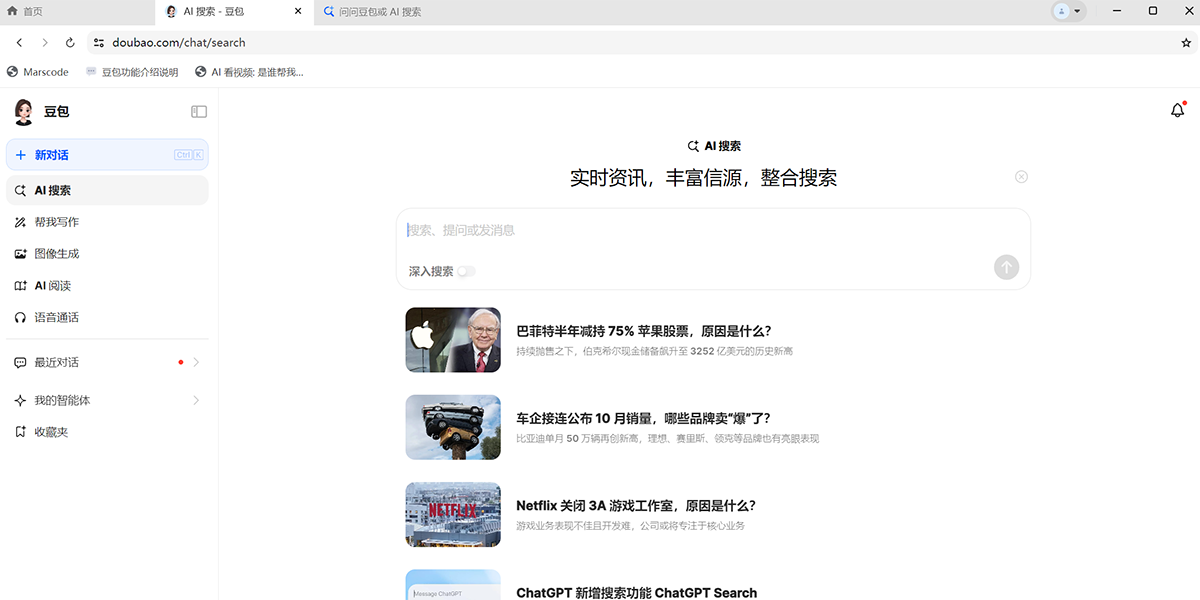Open 图像生成 in the sidebar
1200x600 pixels.
pos(107,254)
